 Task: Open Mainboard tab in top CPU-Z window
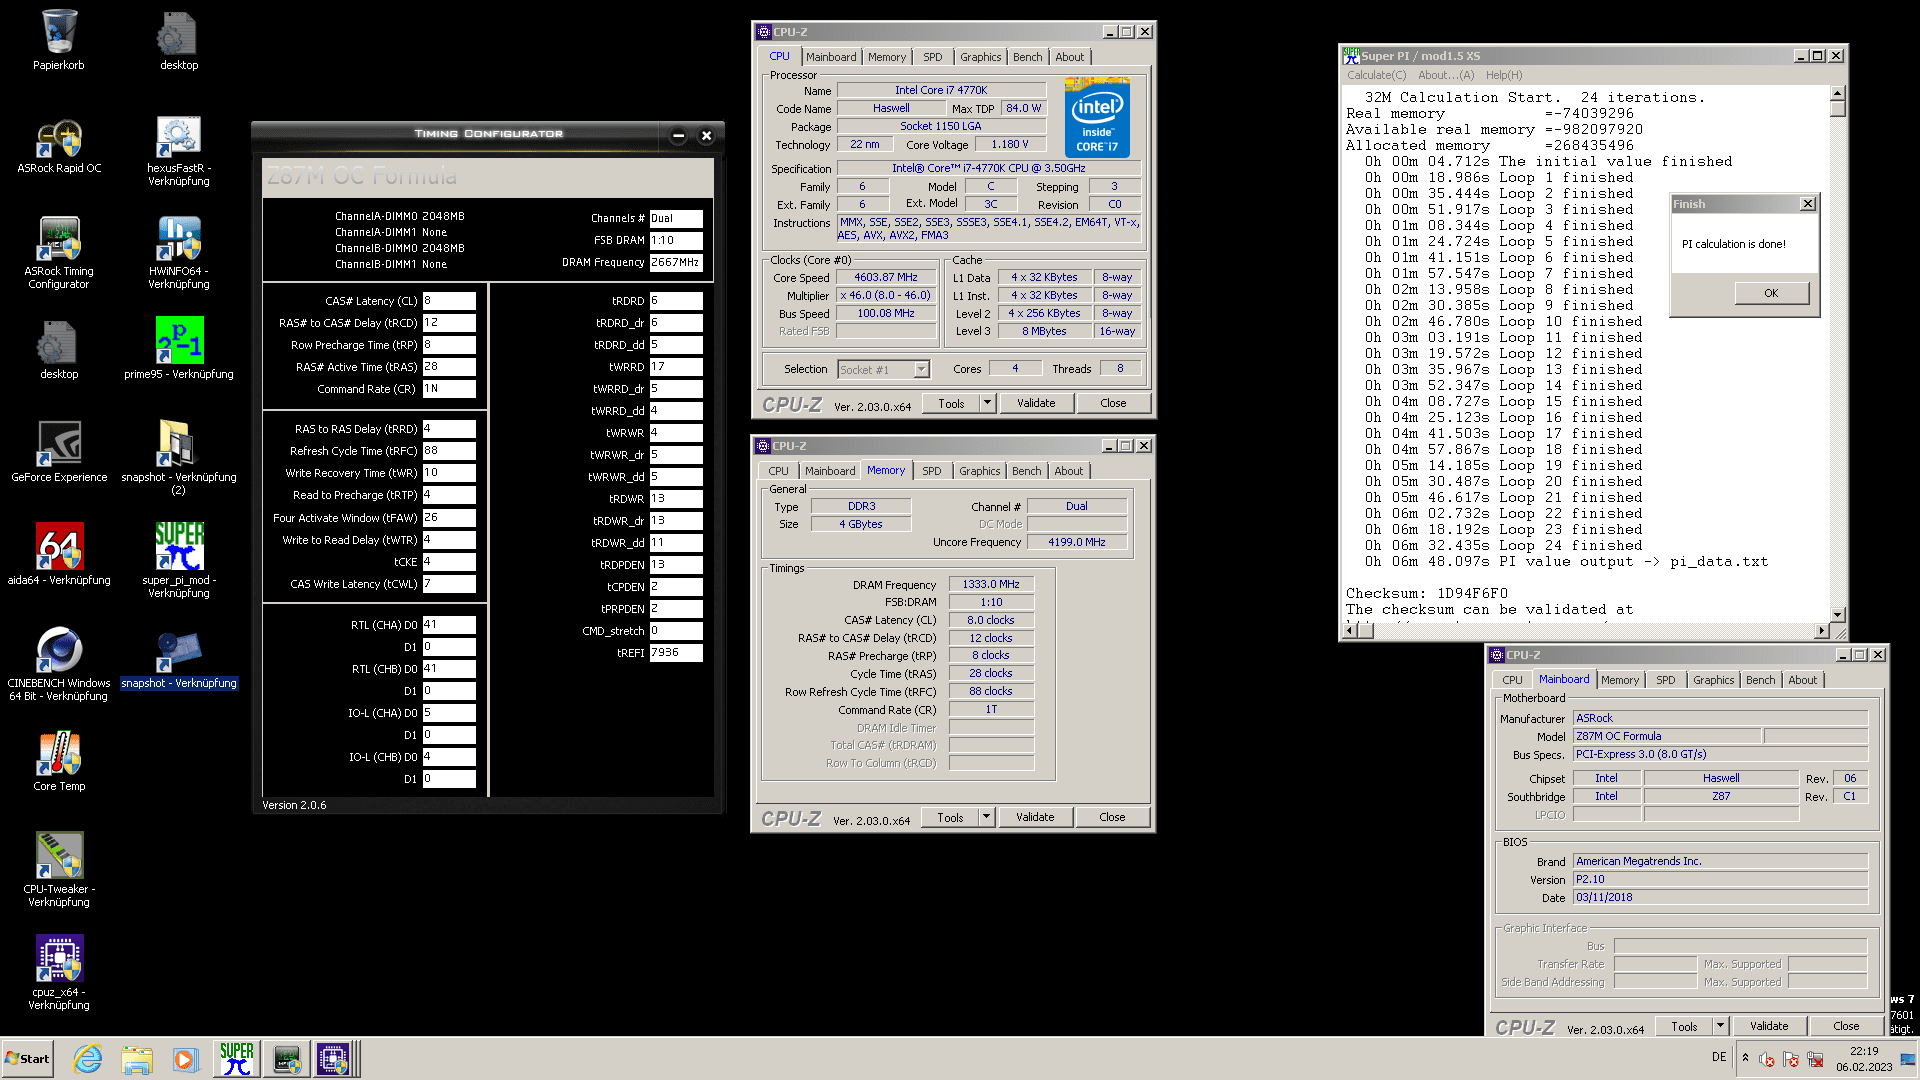pos(831,57)
